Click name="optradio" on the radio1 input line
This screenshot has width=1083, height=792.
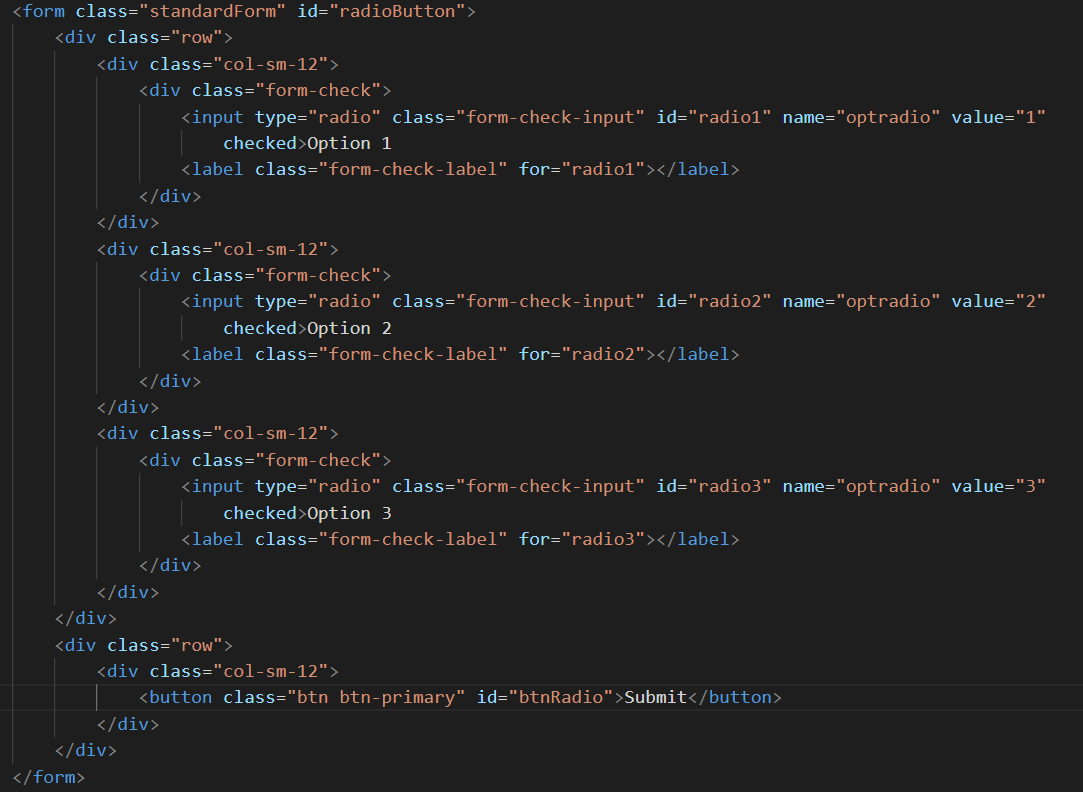tap(861, 117)
